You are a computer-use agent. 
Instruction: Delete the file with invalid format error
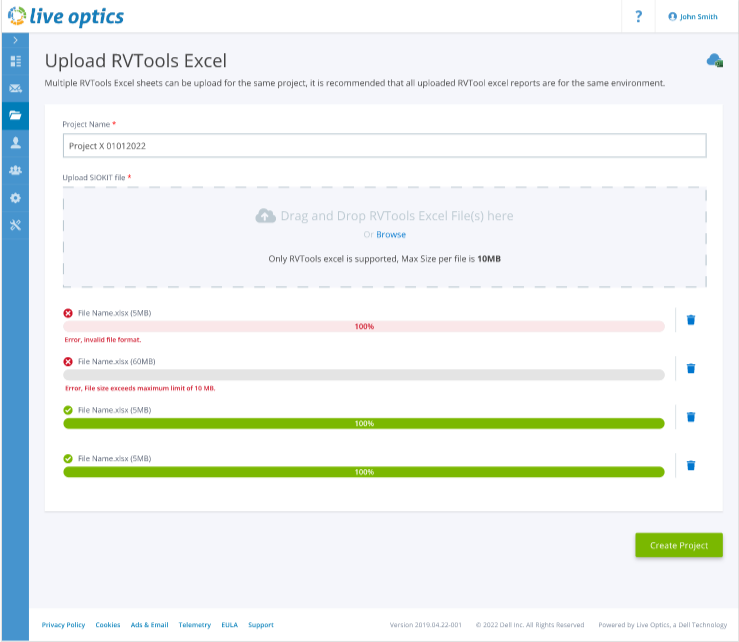pos(691,320)
